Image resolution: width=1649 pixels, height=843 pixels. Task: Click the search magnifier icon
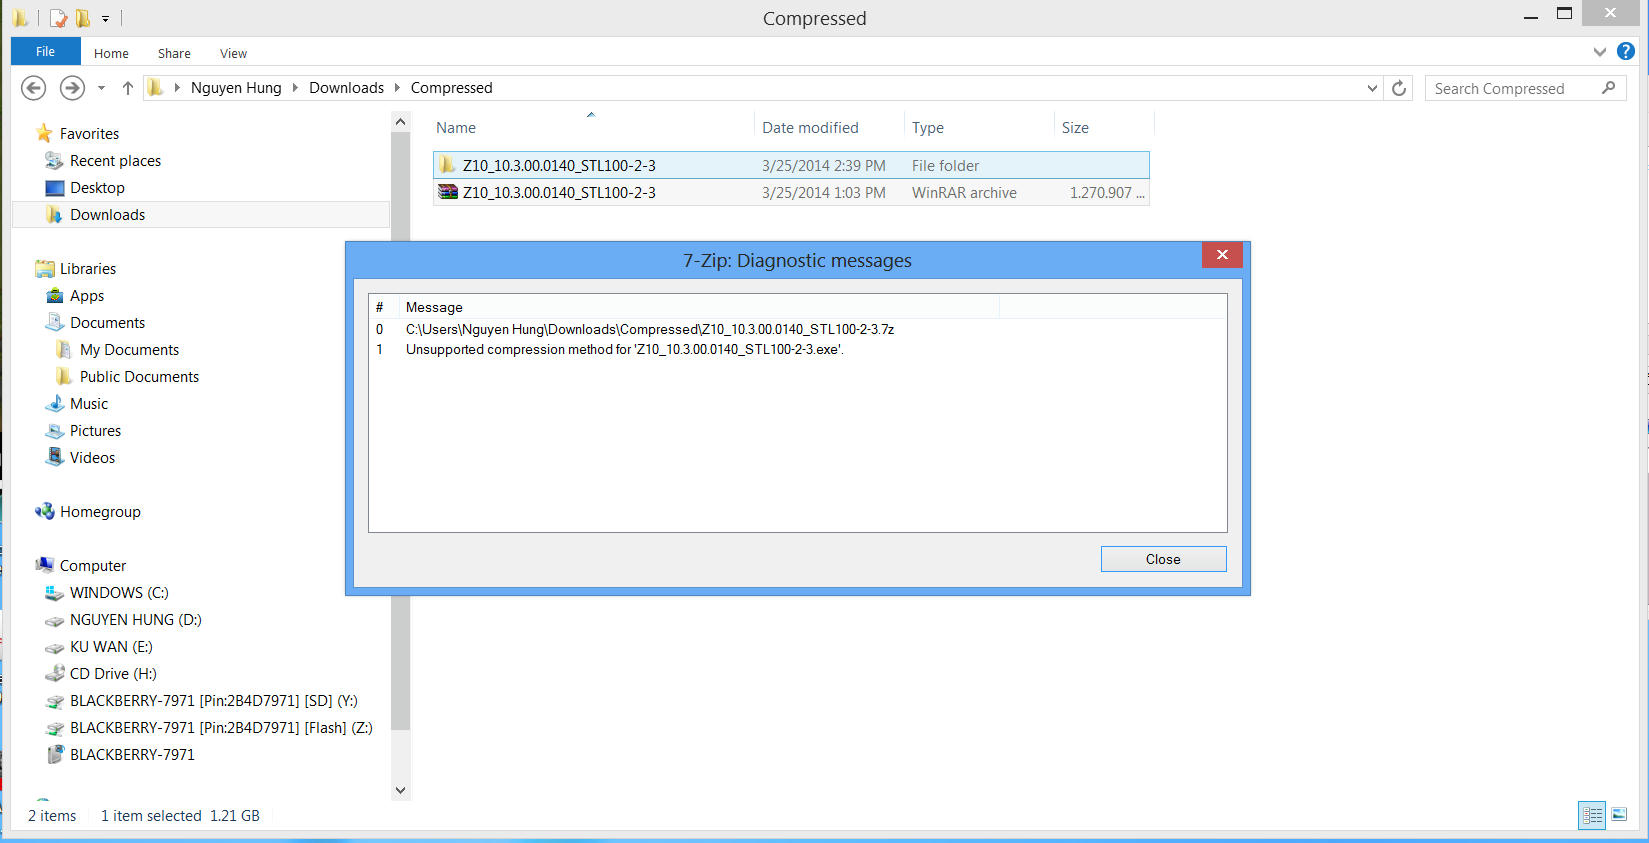click(1608, 88)
